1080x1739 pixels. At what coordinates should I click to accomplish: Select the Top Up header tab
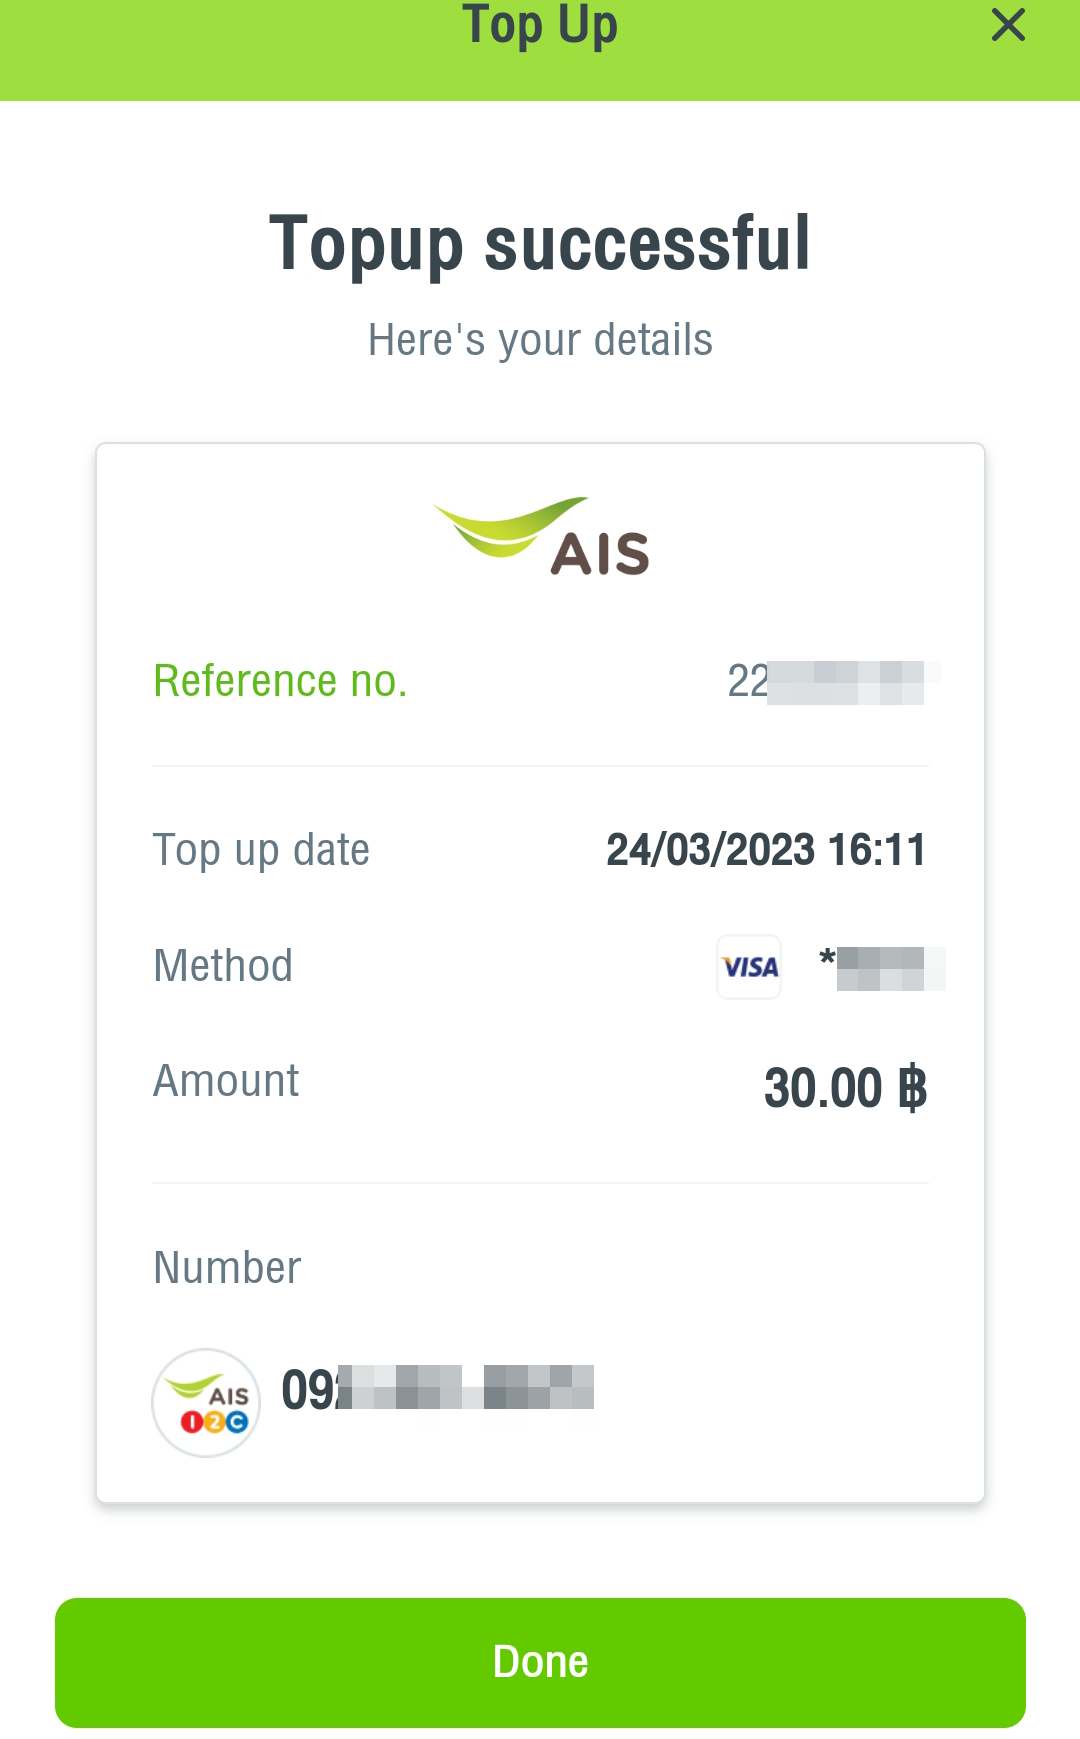[x=540, y=27]
